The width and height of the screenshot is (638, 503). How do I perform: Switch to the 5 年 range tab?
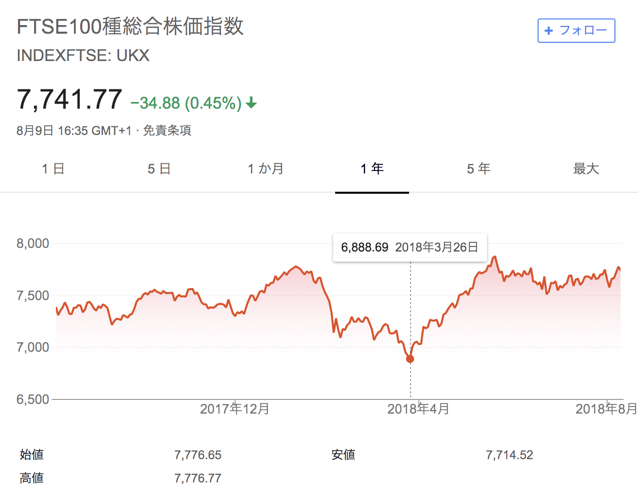(478, 168)
